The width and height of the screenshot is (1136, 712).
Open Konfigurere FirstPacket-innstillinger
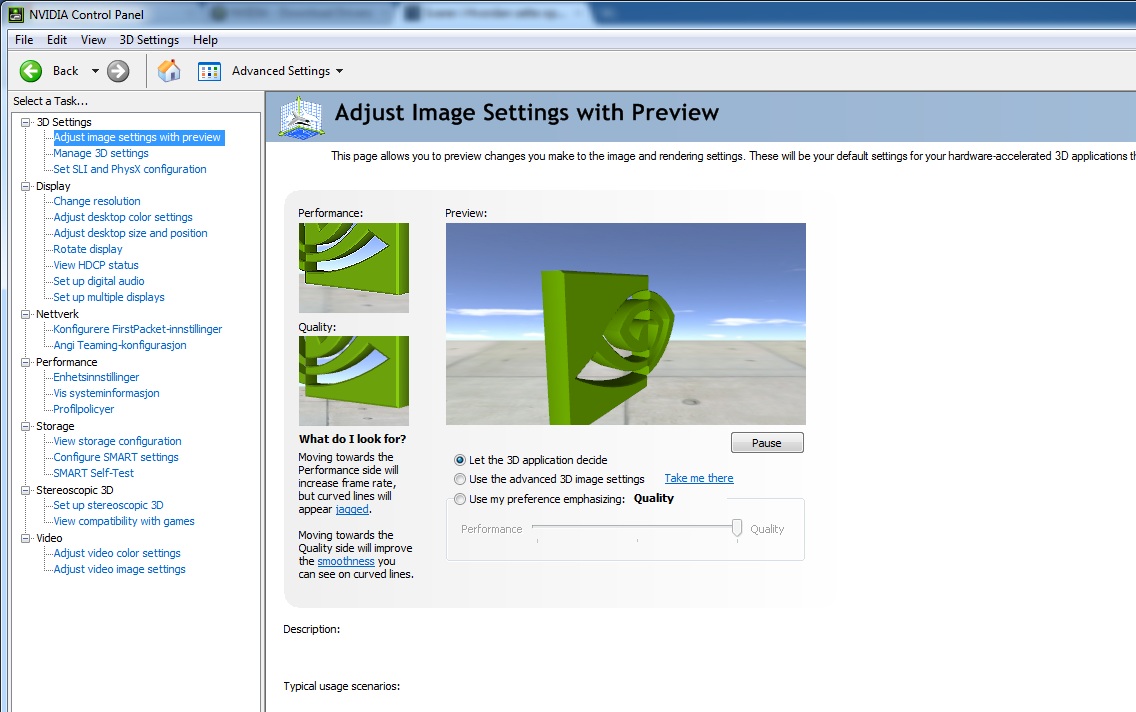coord(138,330)
